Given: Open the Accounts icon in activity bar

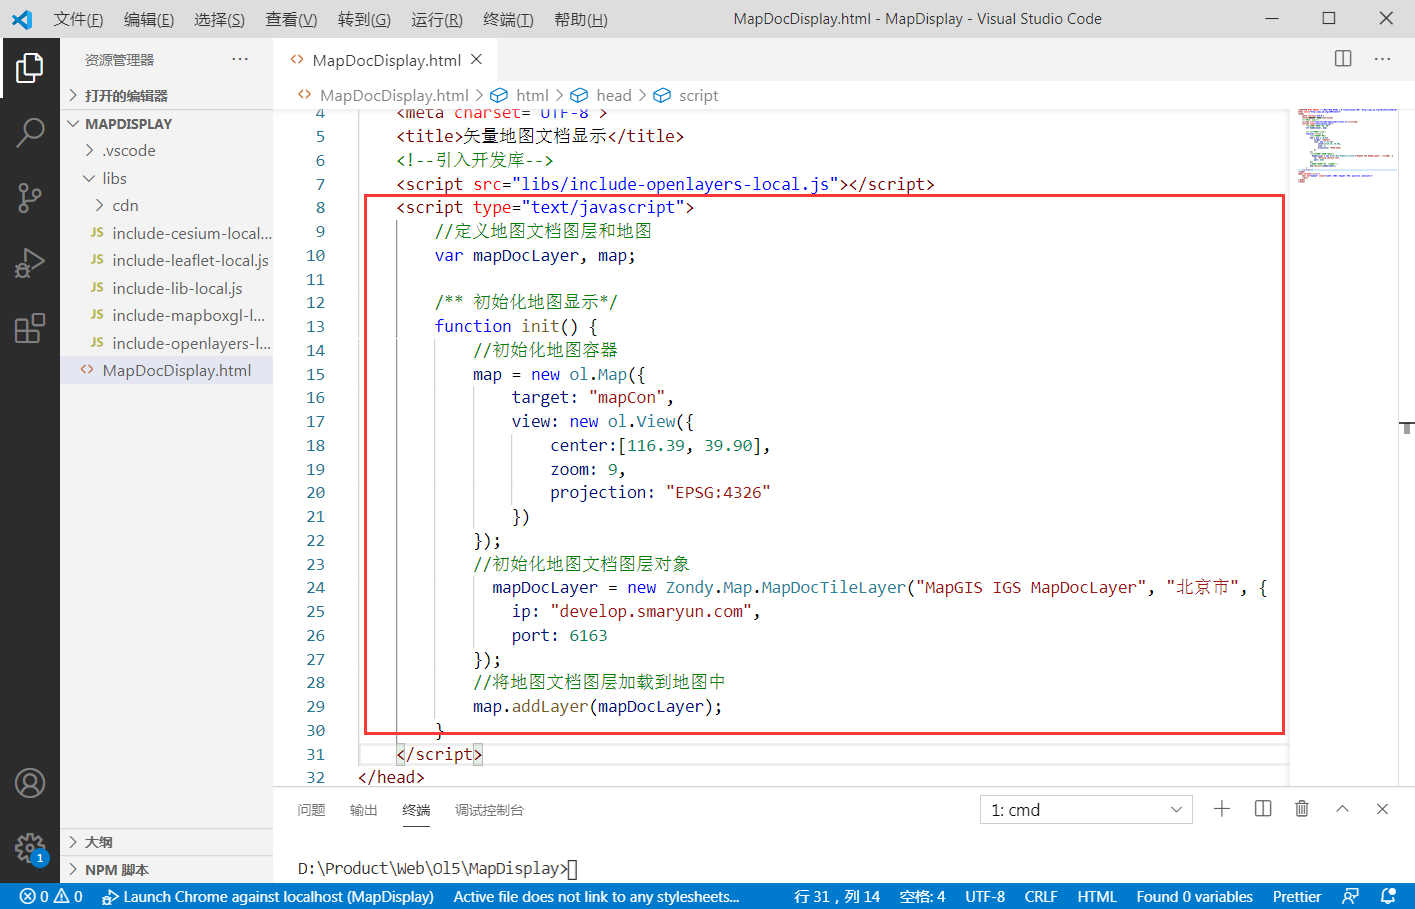Looking at the screenshot, I should point(30,783).
